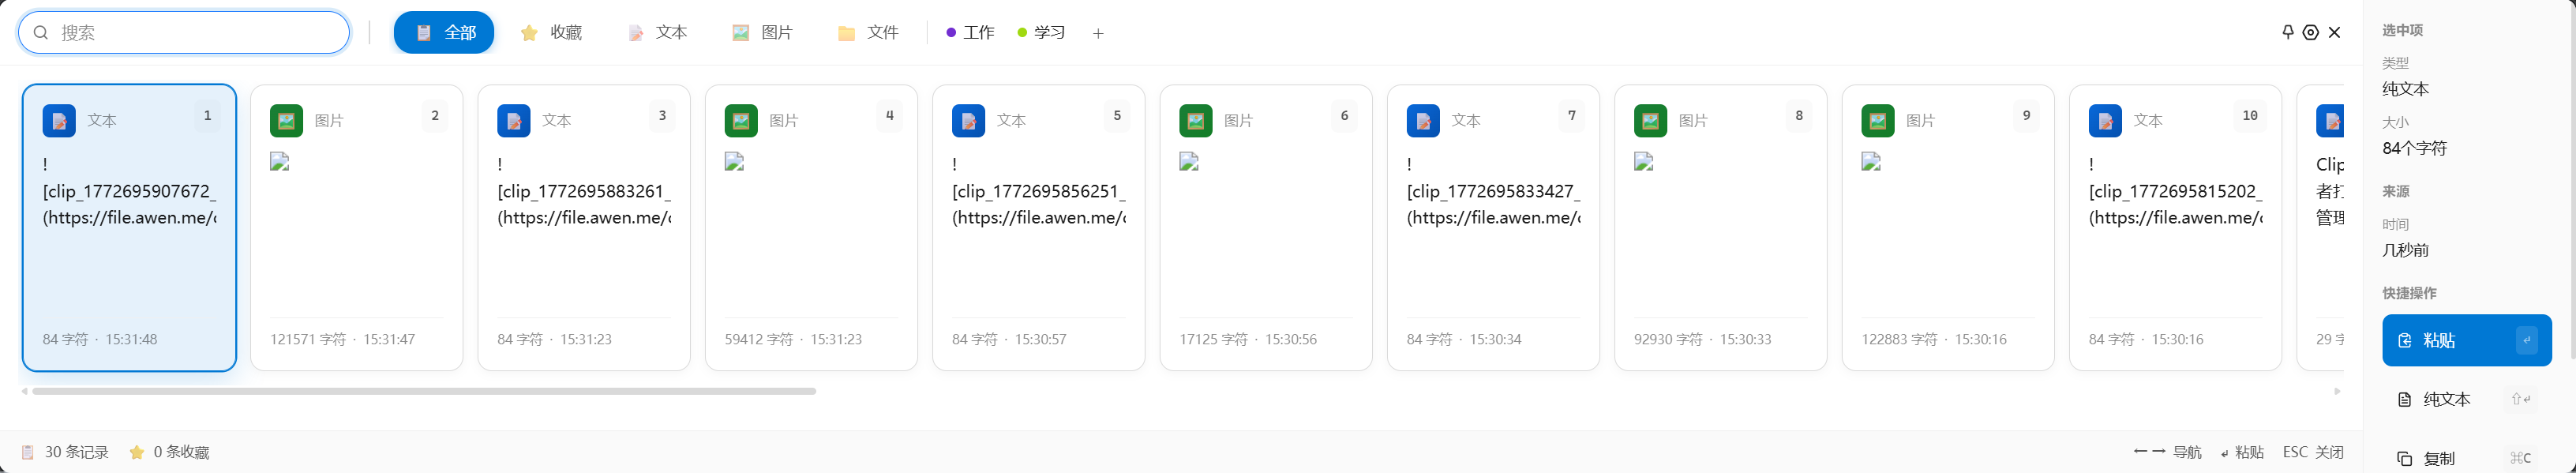The height and width of the screenshot is (473, 2576).
Task: Click the image type icon on card 2
Action: click(287, 121)
